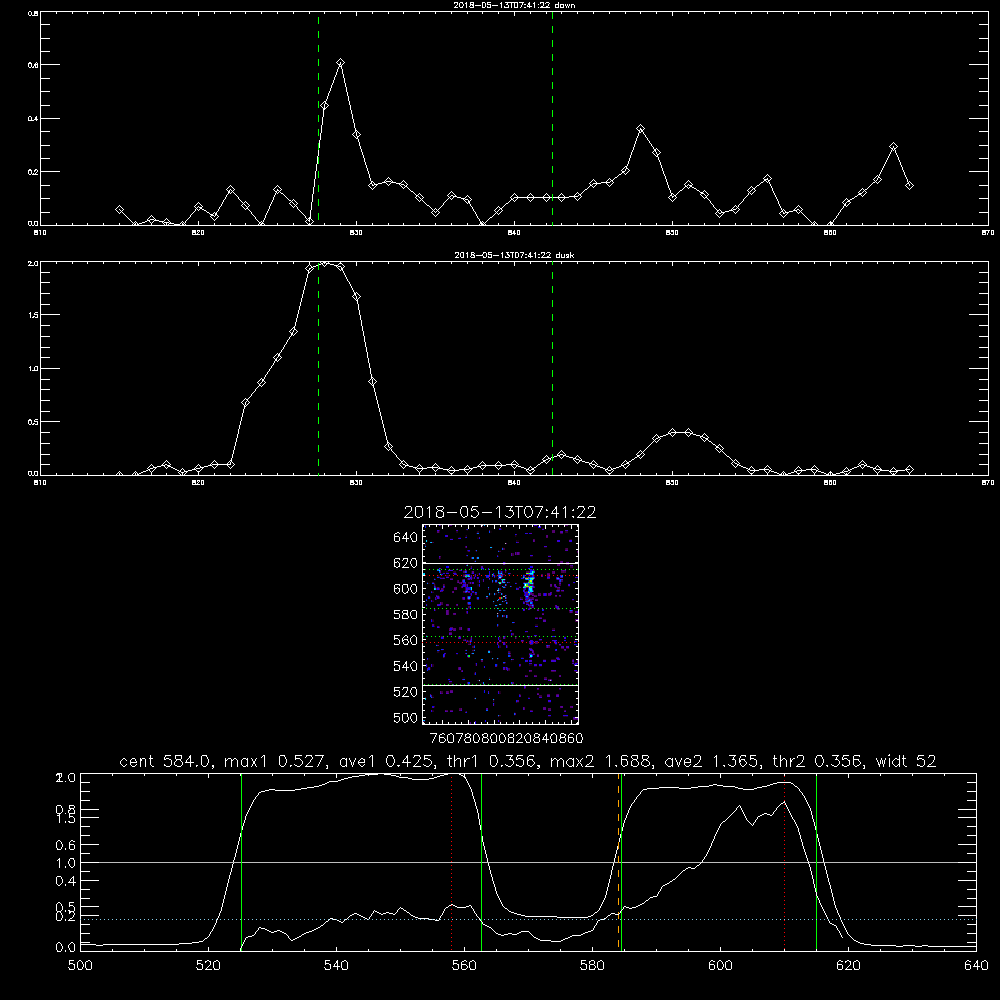1000x1000 pixels.
Task: Select the 'thr2 0.356' value in the bottom header
Action: point(817,761)
